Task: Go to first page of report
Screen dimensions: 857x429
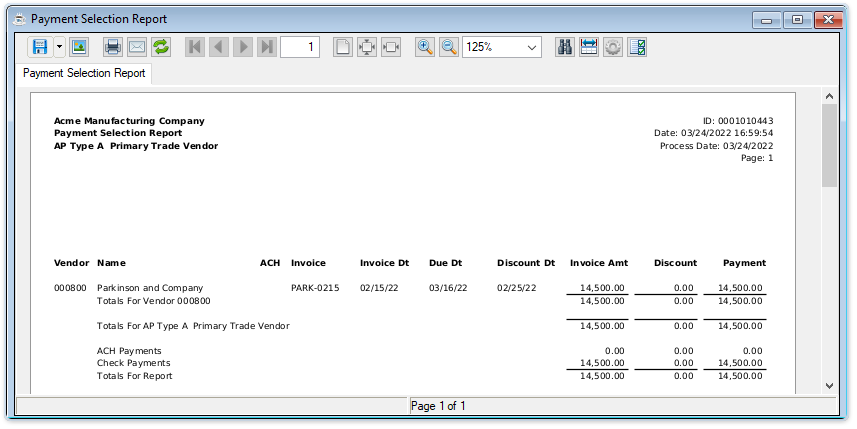Action: coord(195,47)
